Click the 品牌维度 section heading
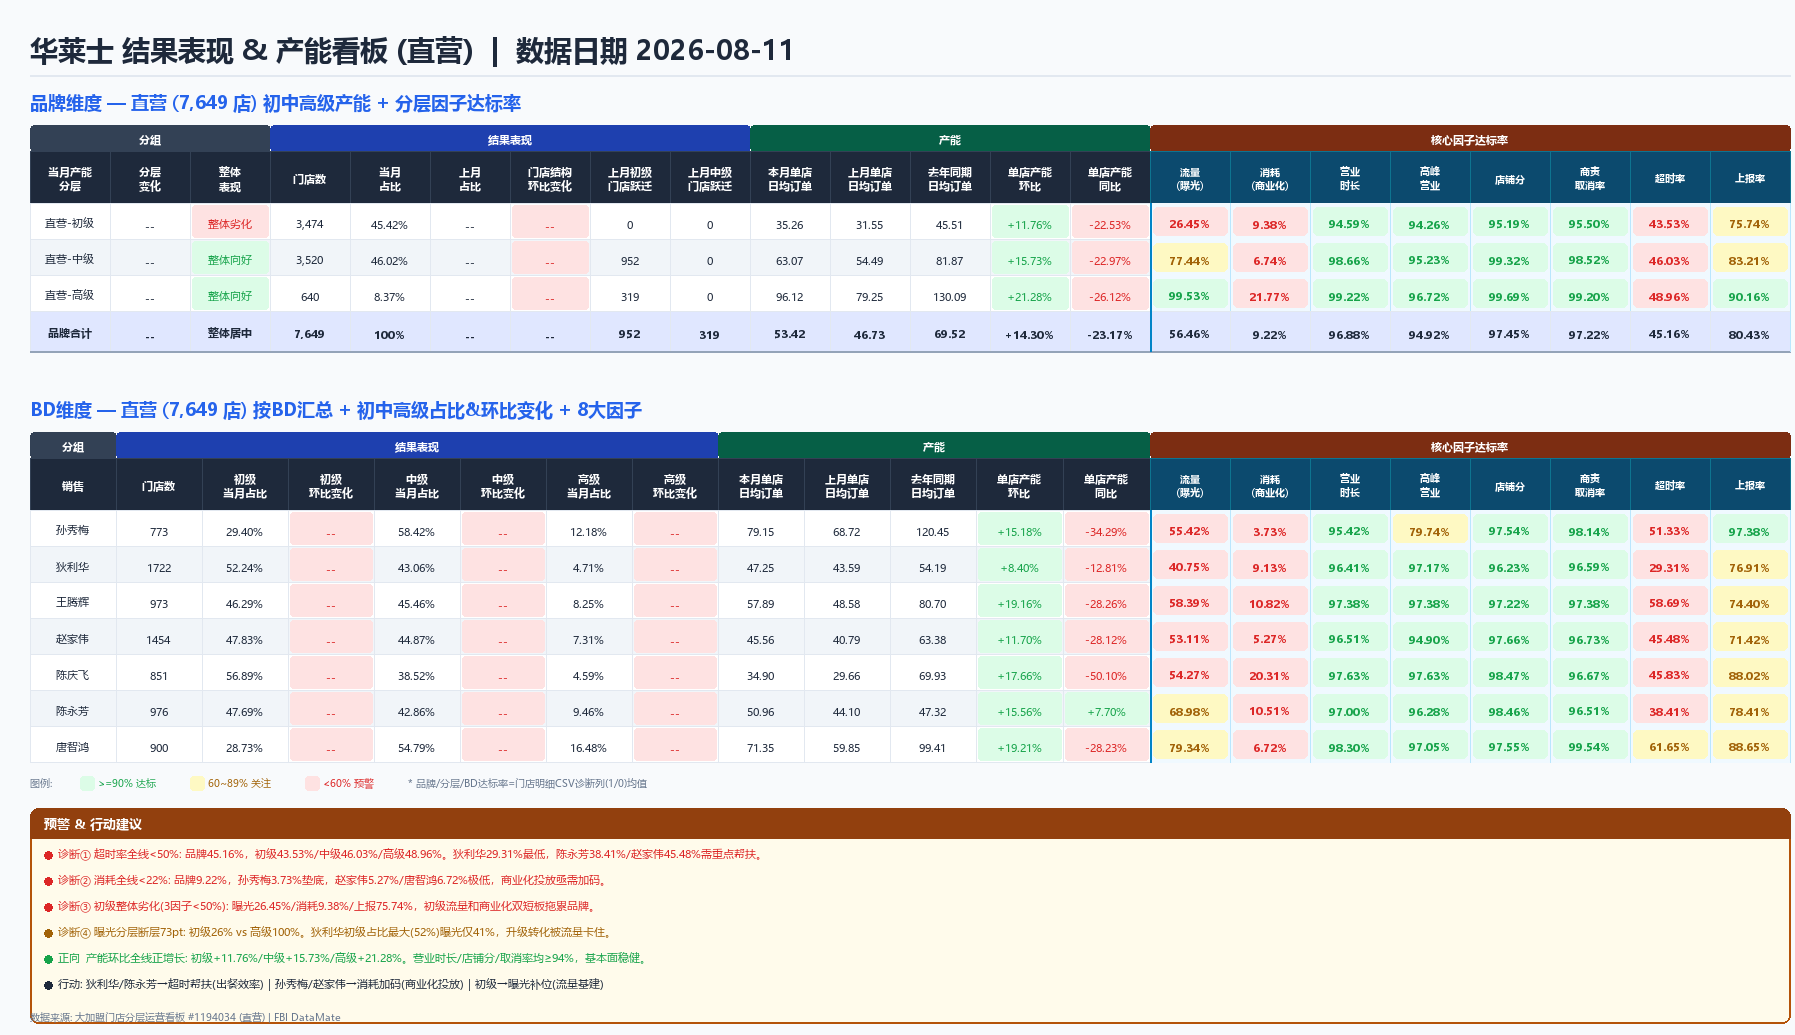 pos(275,104)
